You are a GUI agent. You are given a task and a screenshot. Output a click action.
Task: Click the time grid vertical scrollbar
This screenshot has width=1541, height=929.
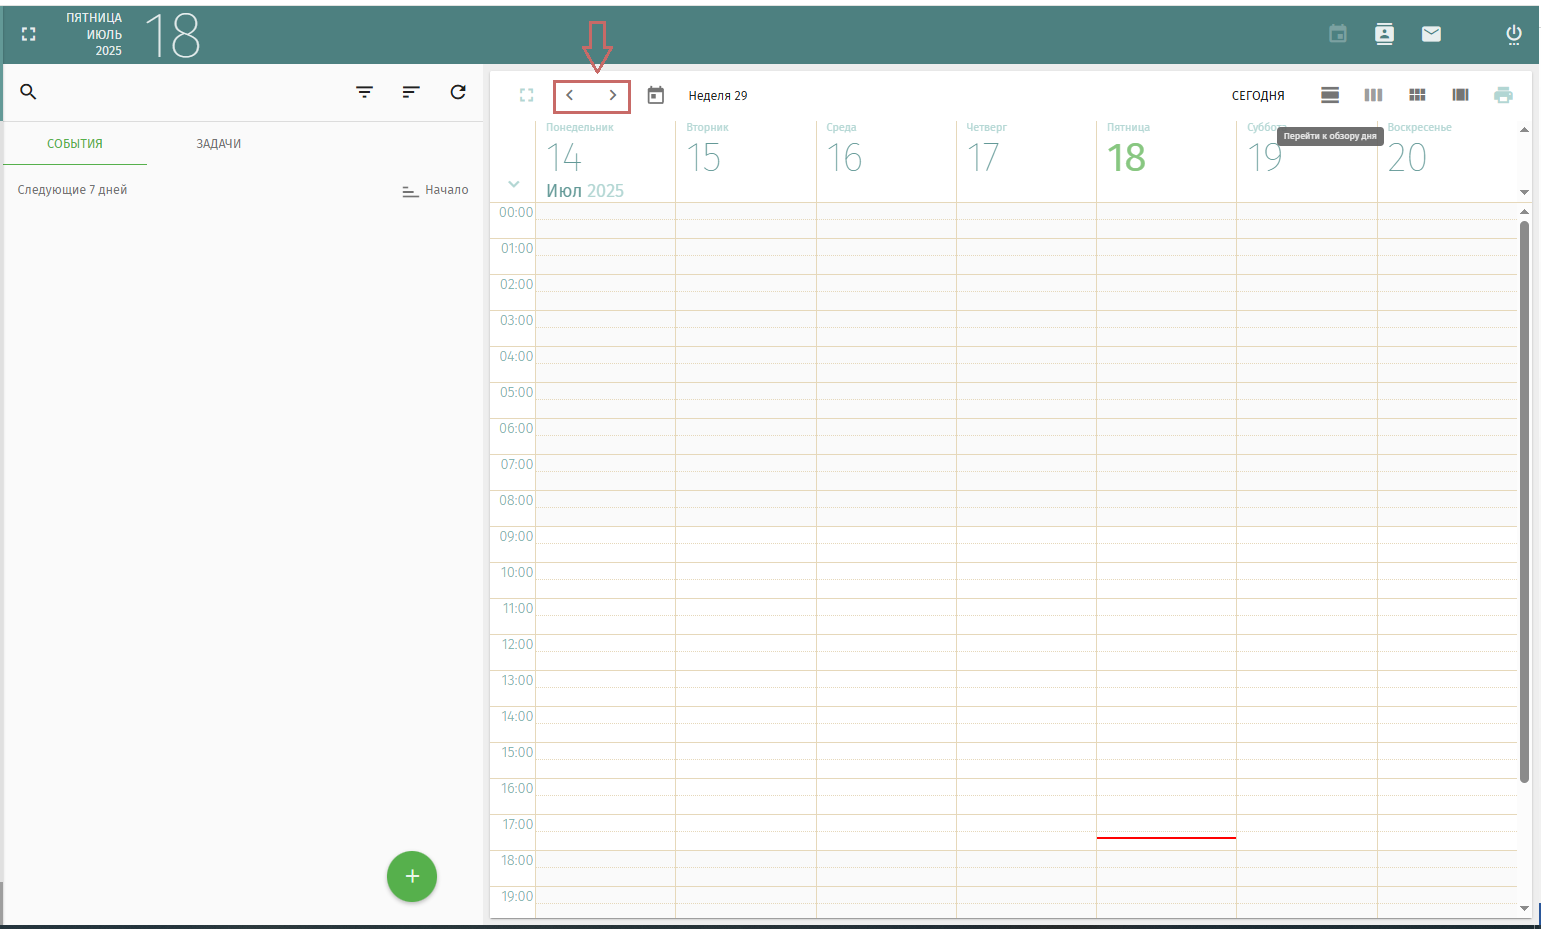1525,500
